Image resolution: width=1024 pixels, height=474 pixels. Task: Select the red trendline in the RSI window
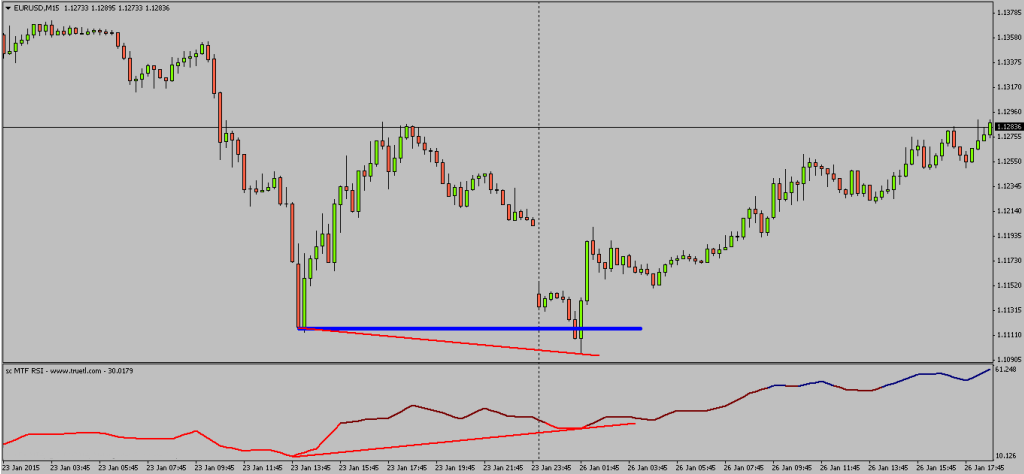464,439
